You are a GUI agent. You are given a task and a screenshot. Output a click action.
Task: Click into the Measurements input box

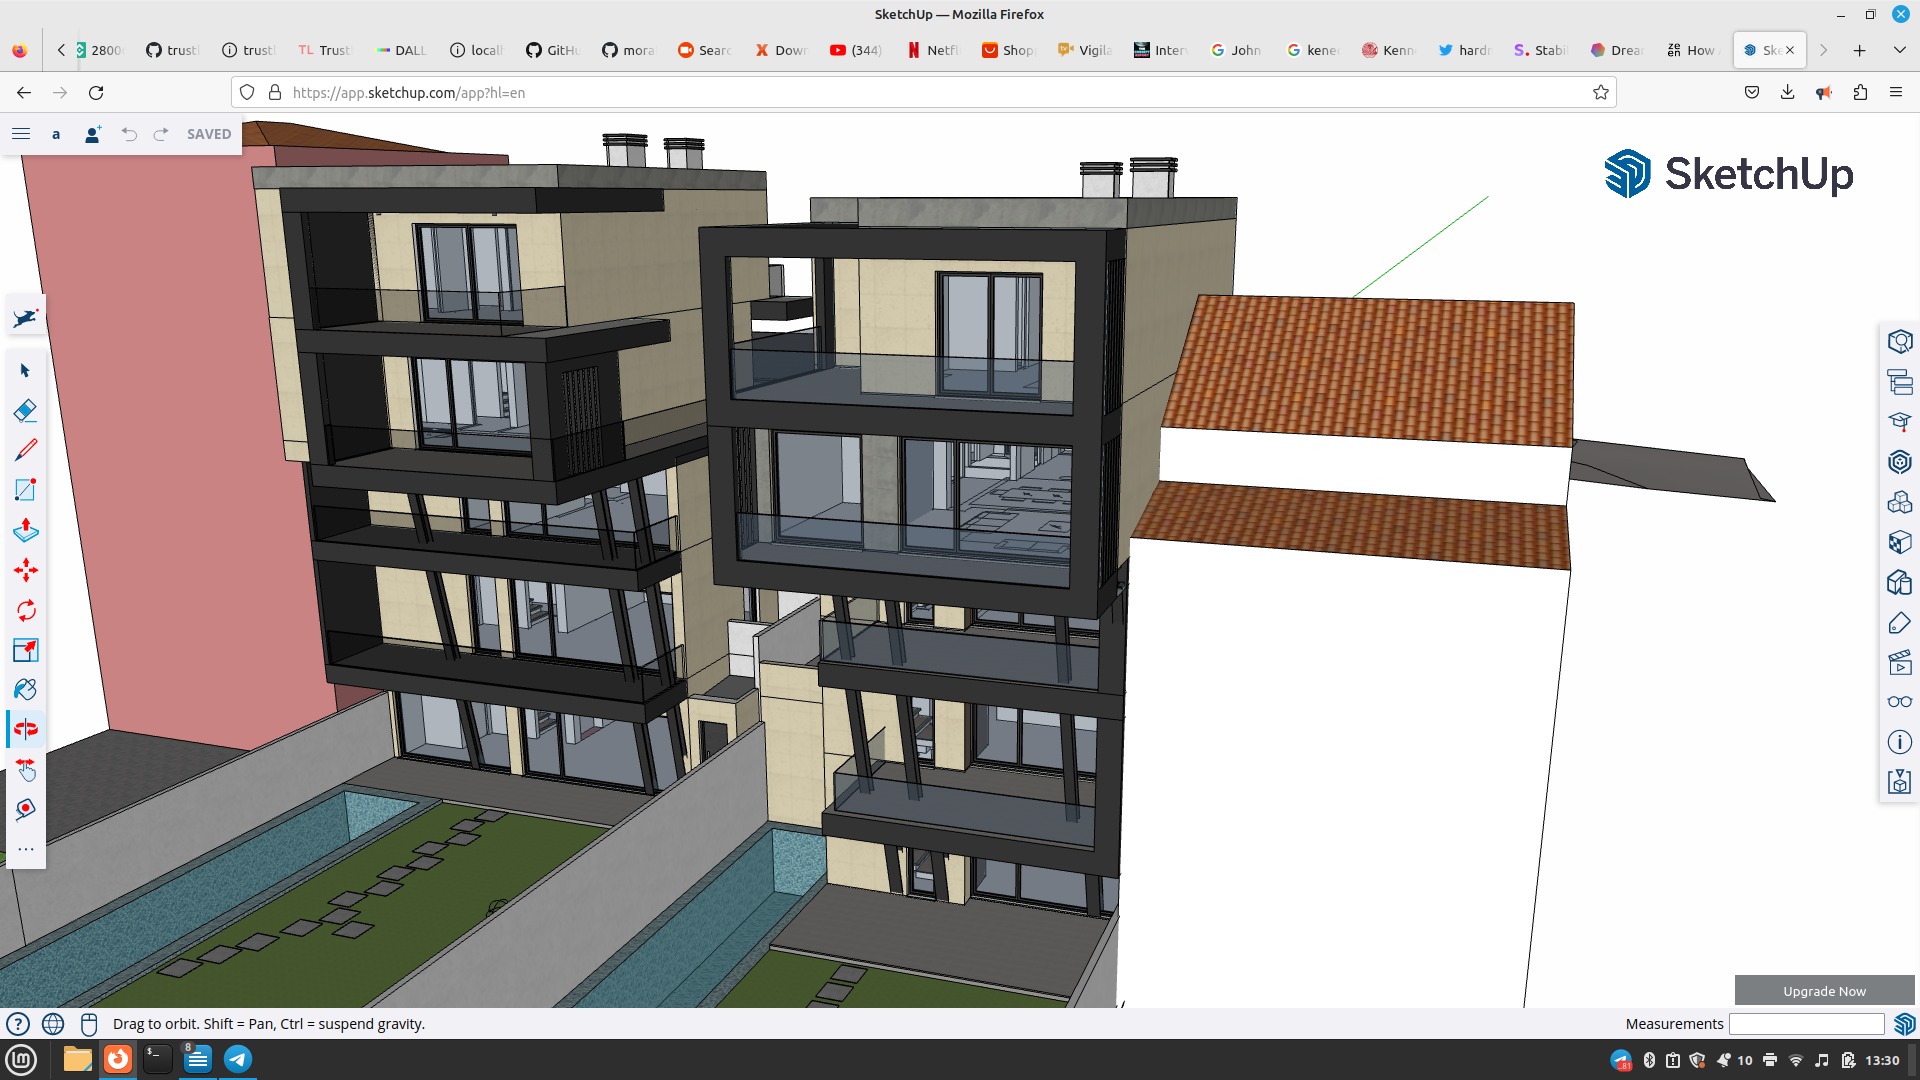coord(1806,1024)
